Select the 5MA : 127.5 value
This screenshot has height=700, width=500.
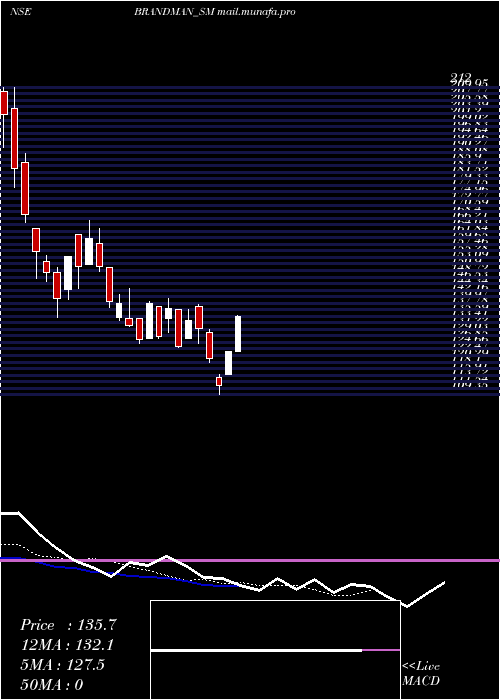coord(62,665)
